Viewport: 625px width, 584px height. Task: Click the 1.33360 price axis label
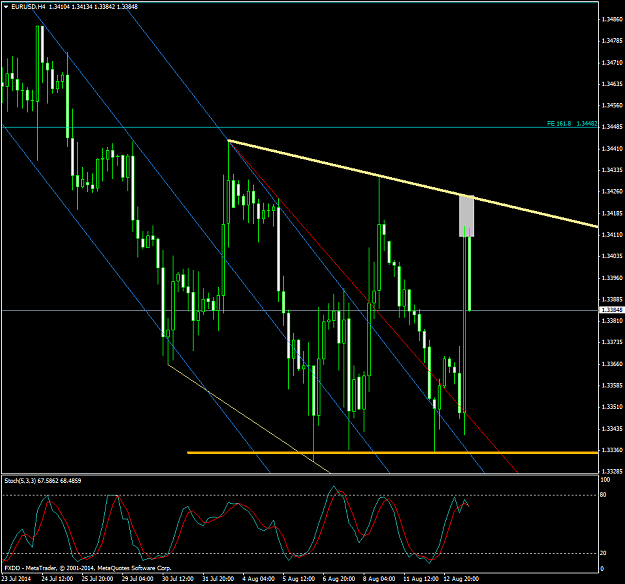point(612,450)
